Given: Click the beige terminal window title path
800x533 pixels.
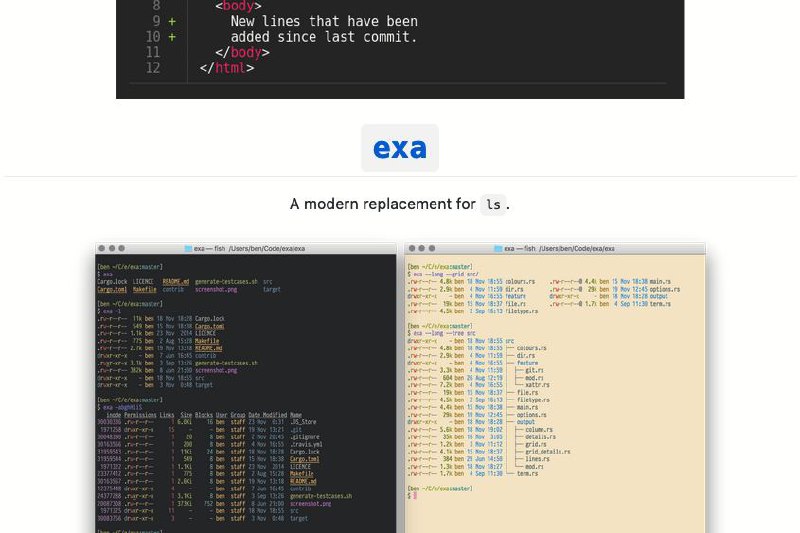Looking at the screenshot, I should point(560,248).
